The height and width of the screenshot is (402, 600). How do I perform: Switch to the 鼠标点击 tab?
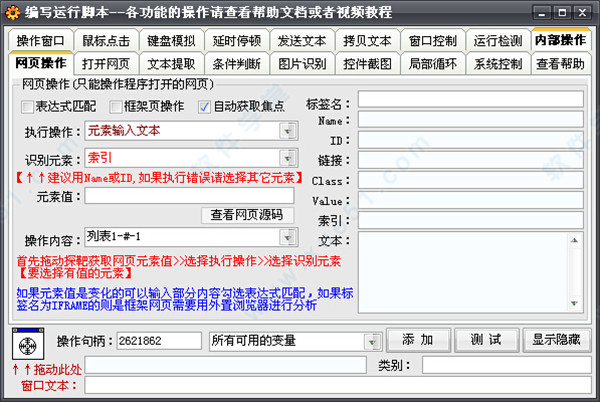click(x=106, y=40)
